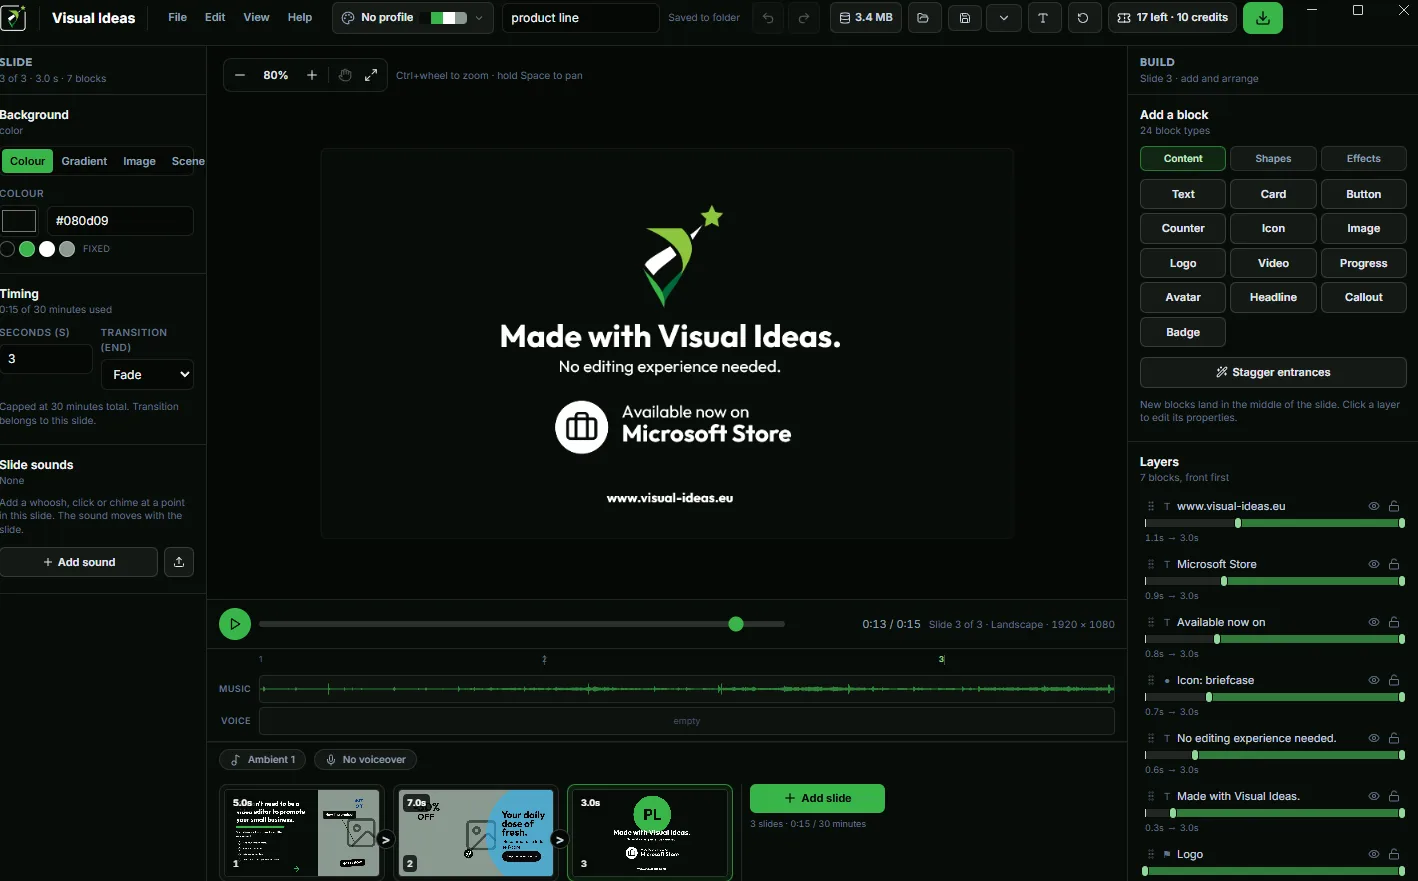Hide the Icon: briefcase layer

click(x=1374, y=680)
